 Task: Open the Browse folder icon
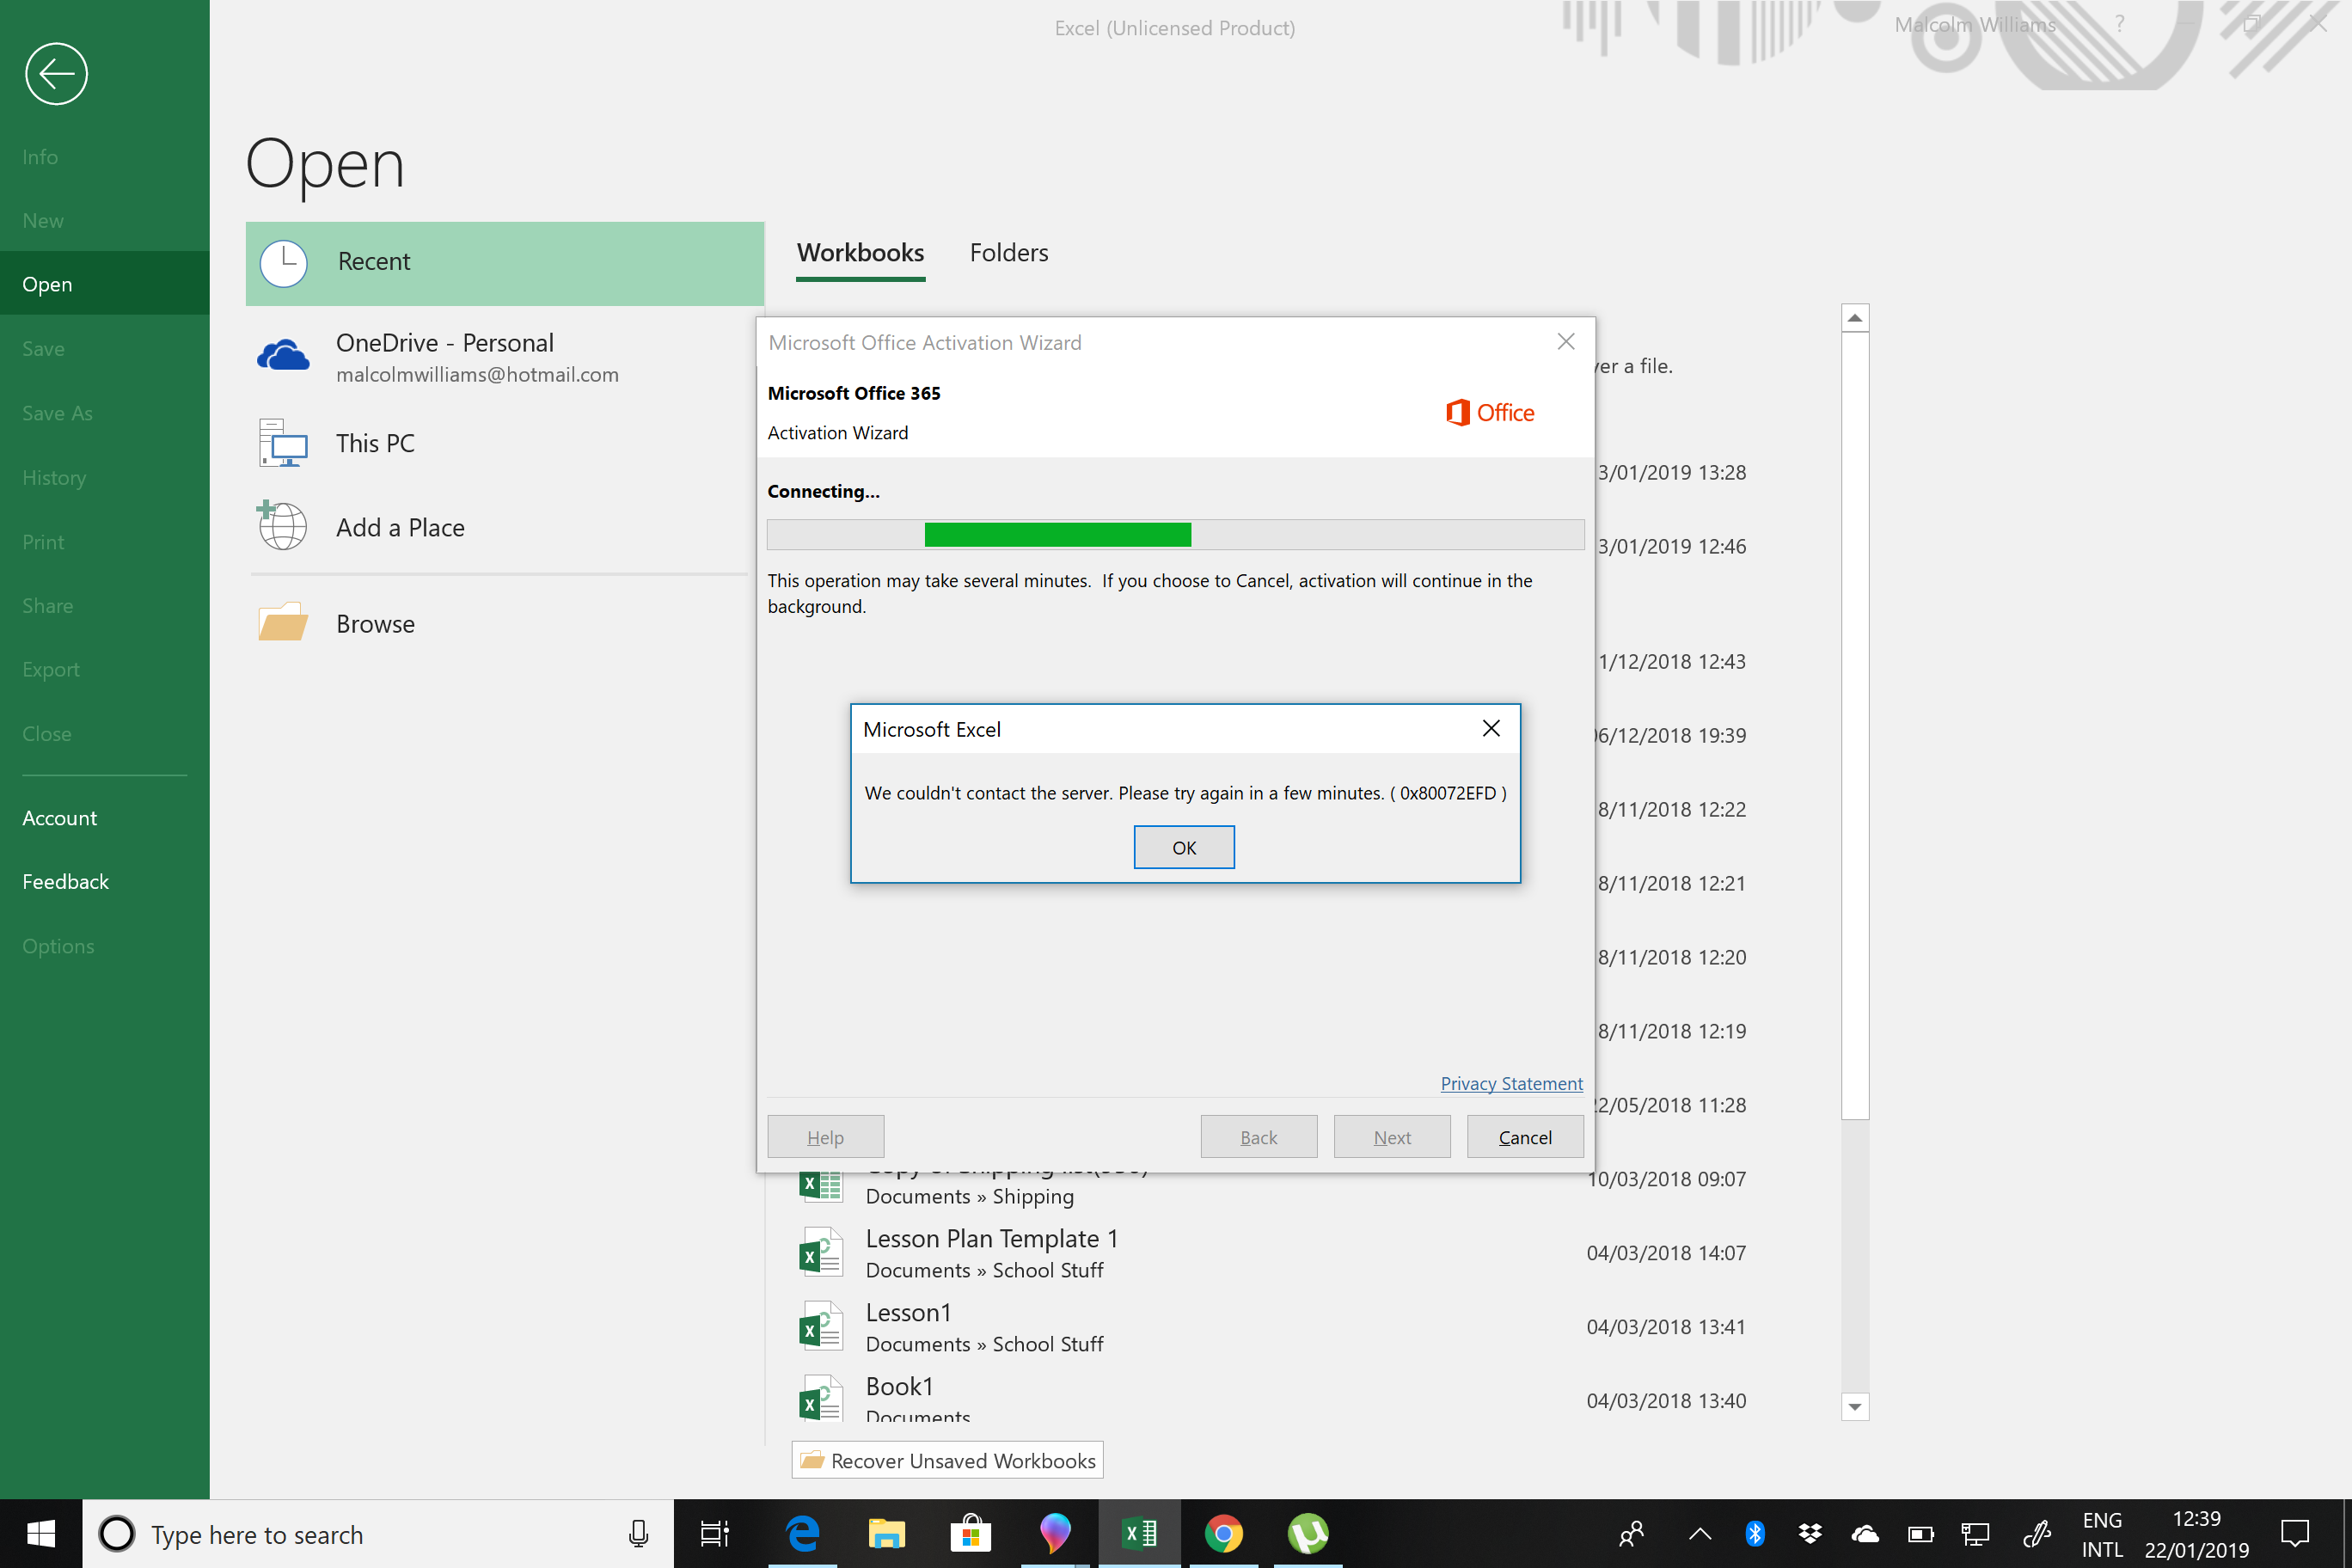tap(283, 622)
